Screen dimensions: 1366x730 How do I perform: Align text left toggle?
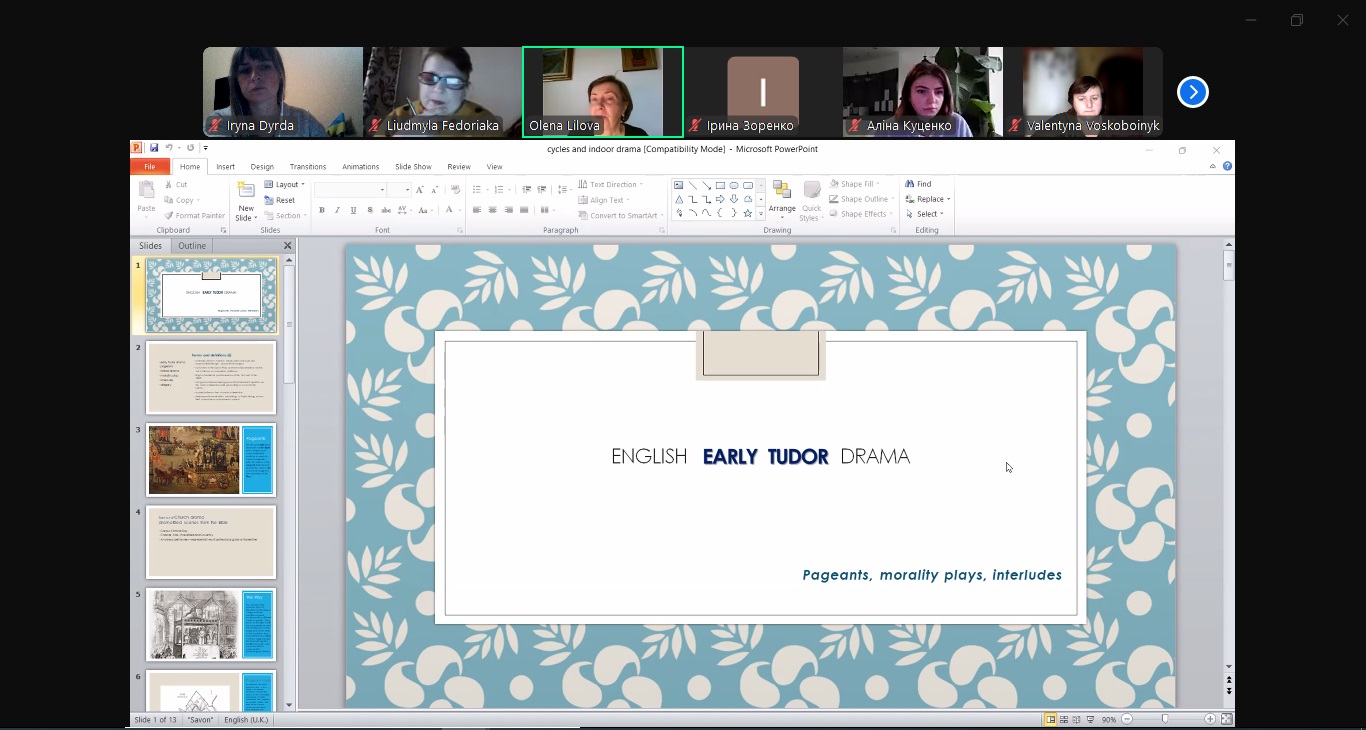click(477, 210)
